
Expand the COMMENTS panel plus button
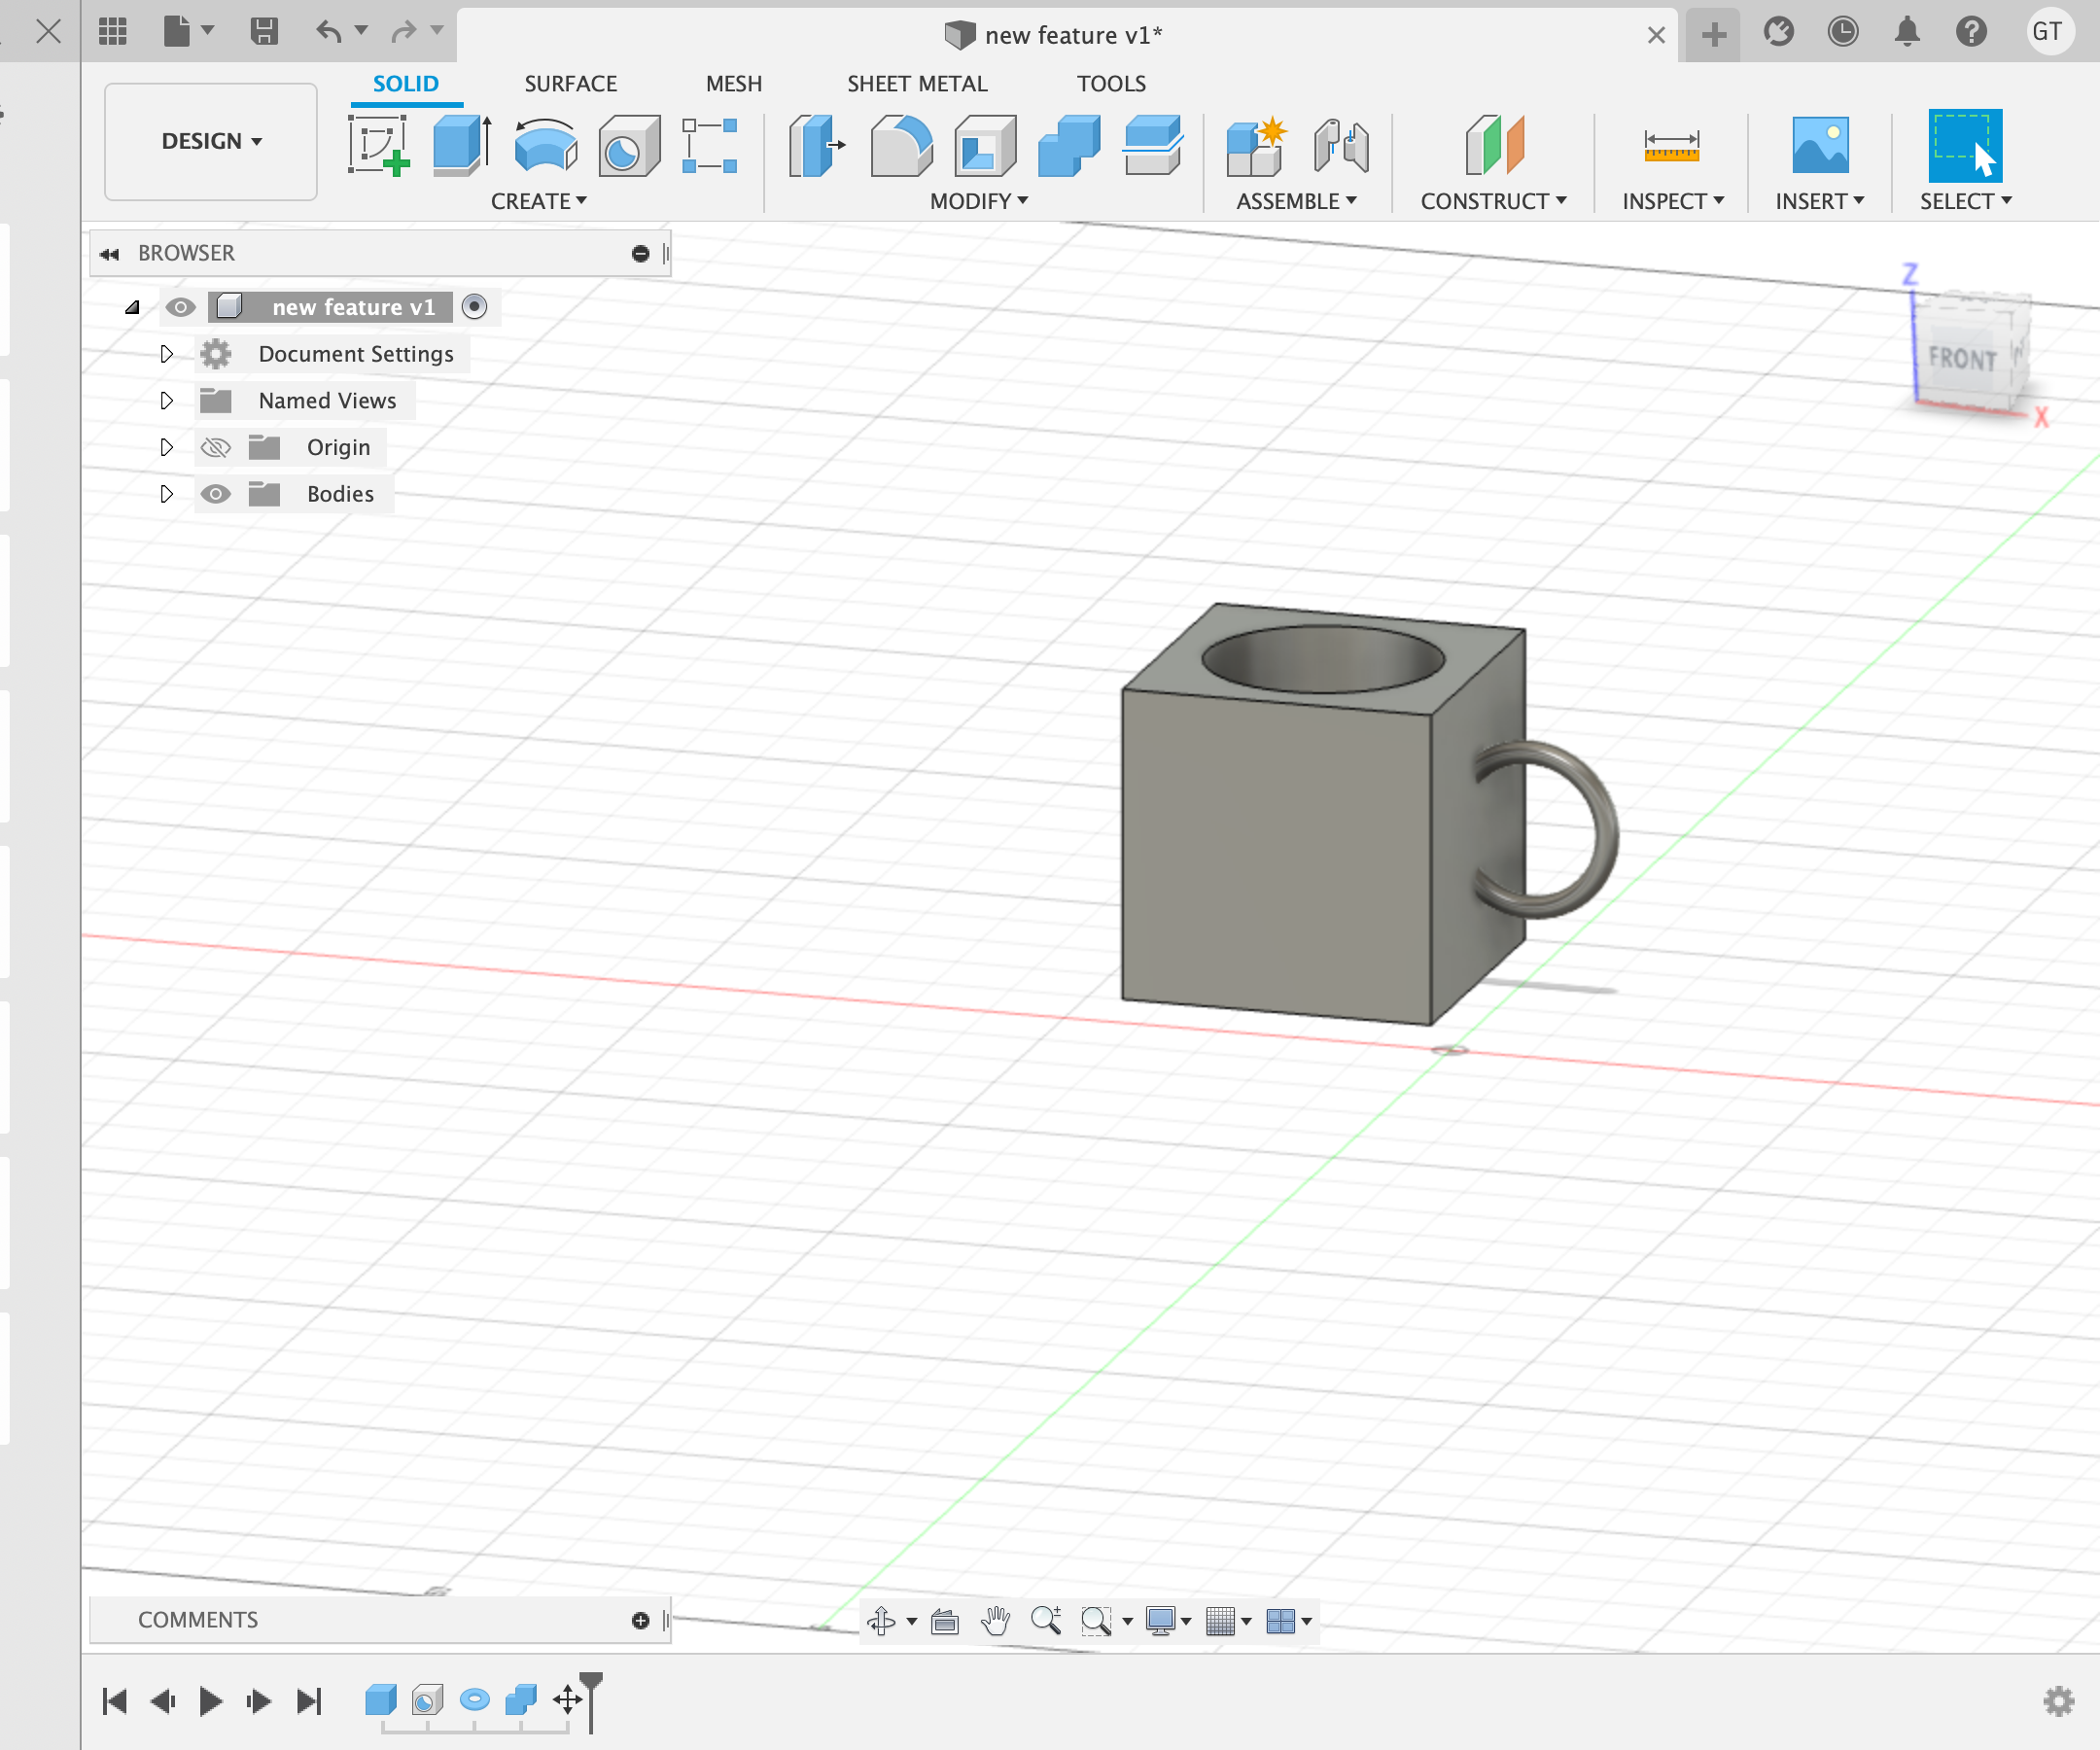click(641, 1621)
